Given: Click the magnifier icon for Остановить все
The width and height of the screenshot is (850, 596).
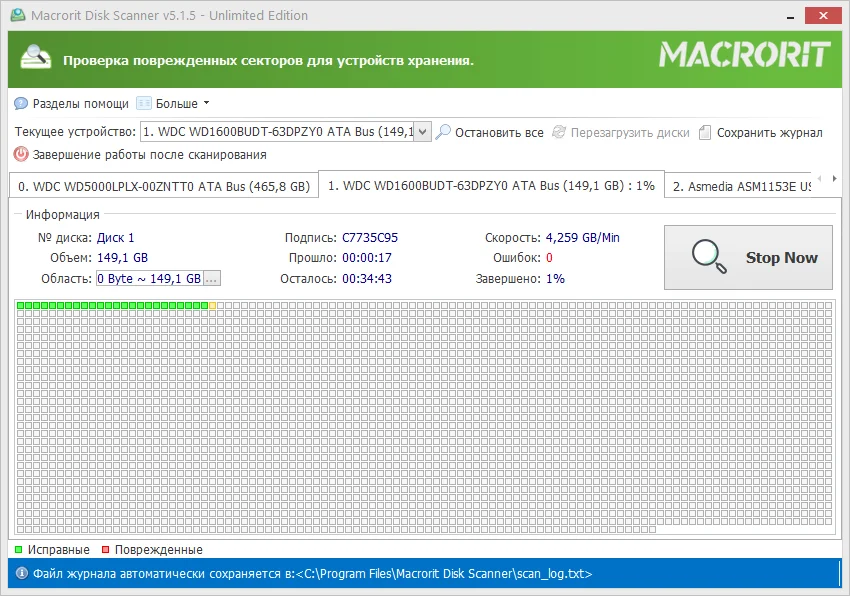Looking at the screenshot, I should pyautogui.click(x=443, y=132).
